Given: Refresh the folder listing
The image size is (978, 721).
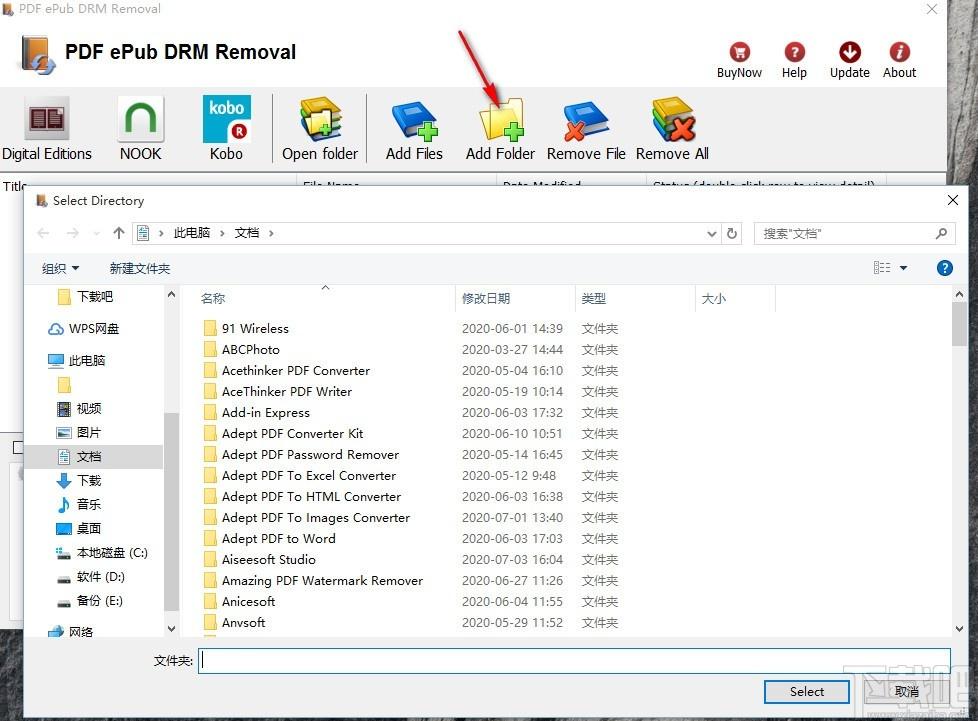Looking at the screenshot, I should pyautogui.click(x=732, y=233).
